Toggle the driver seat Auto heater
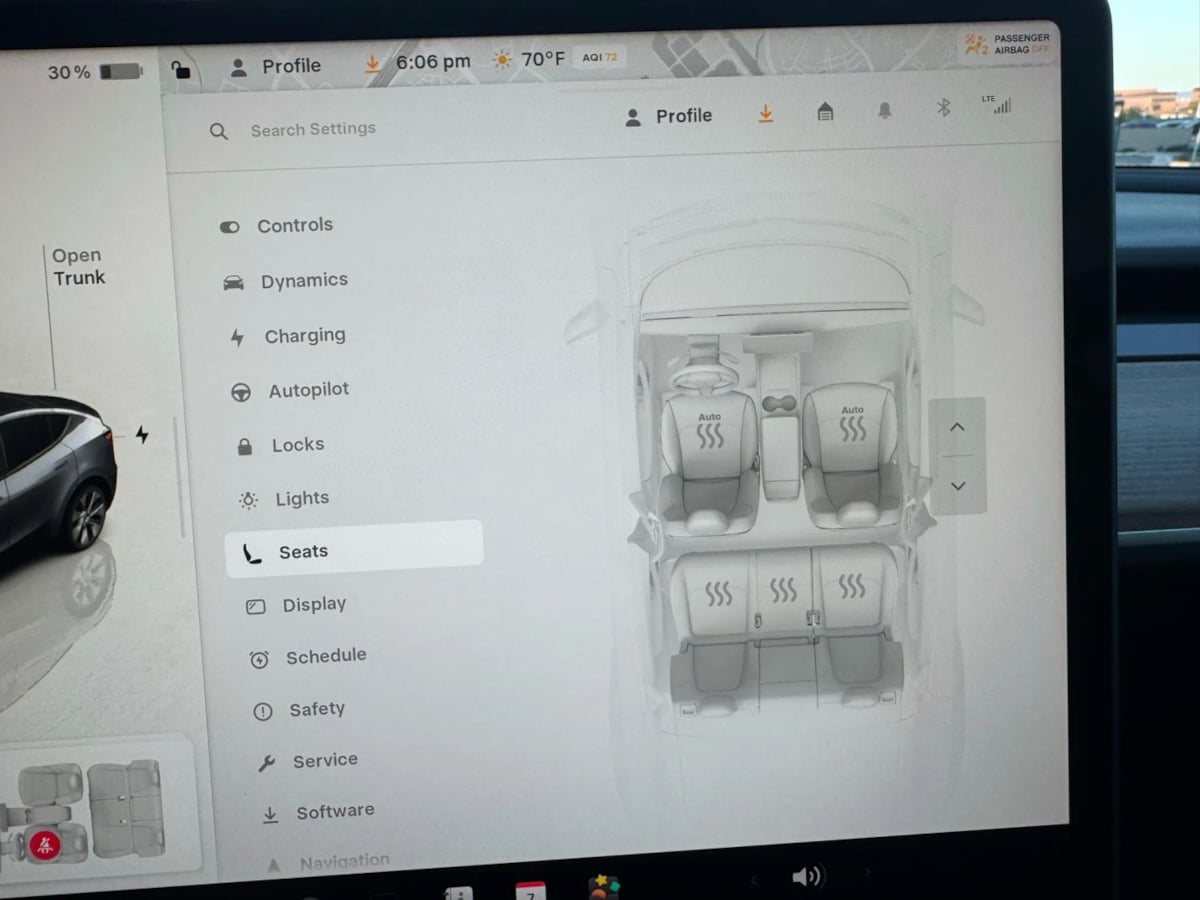The height and width of the screenshot is (900, 1200). (x=709, y=430)
